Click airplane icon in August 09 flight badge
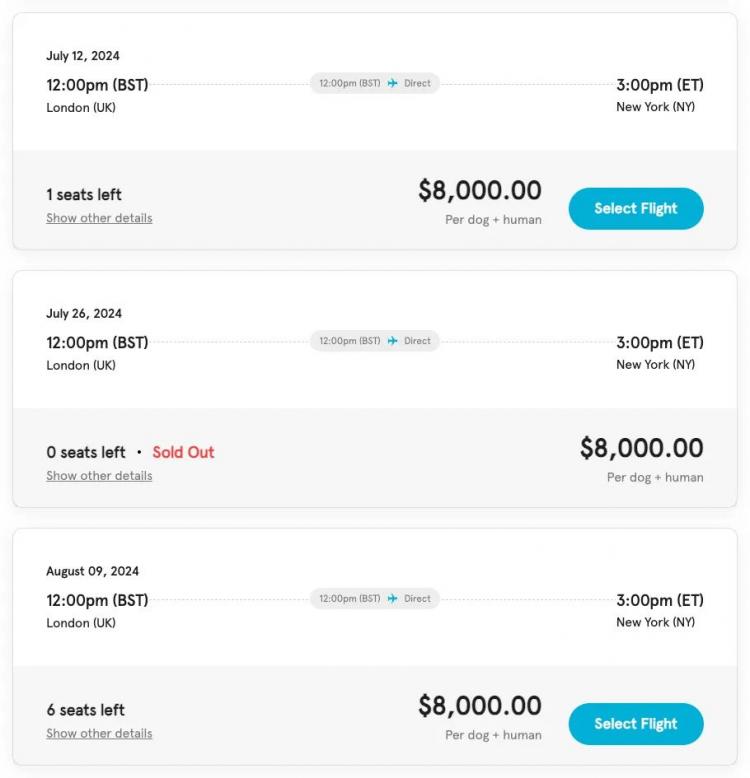This screenshot has width=750, height=778. click(x=392, y=598)
